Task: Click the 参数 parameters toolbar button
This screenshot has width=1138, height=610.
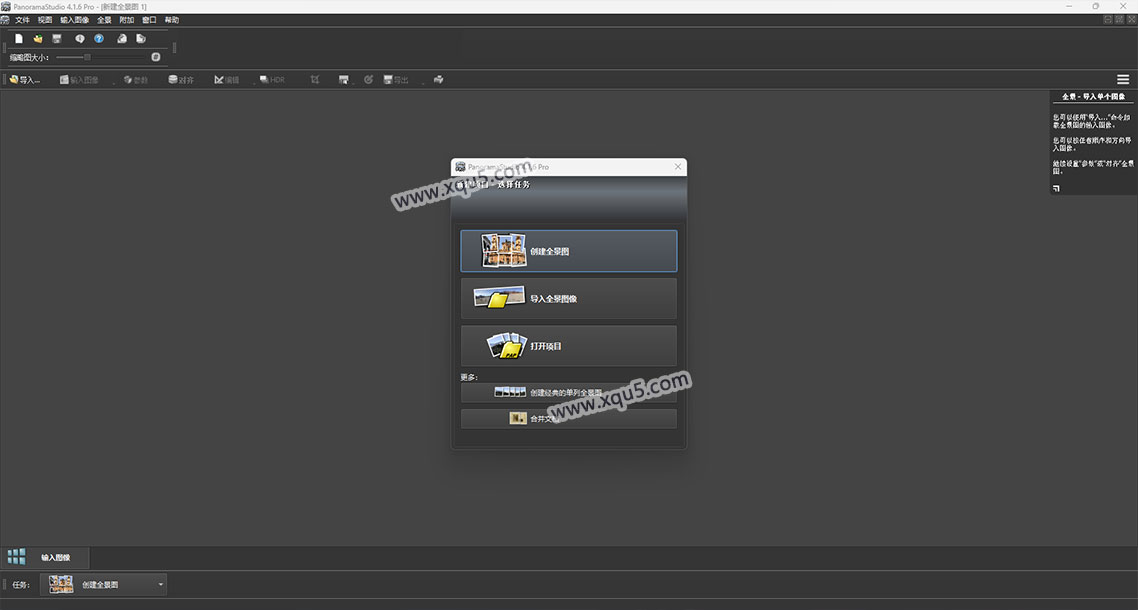Action: point(136,80)
